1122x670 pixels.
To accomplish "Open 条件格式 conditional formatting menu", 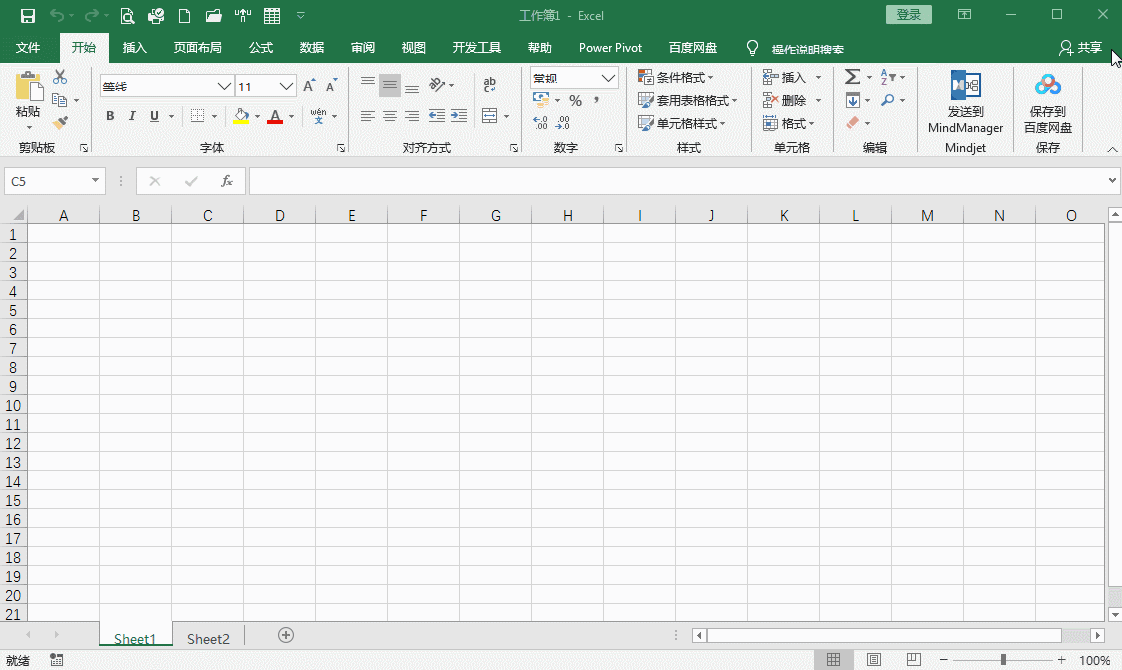I will point(675,77).
